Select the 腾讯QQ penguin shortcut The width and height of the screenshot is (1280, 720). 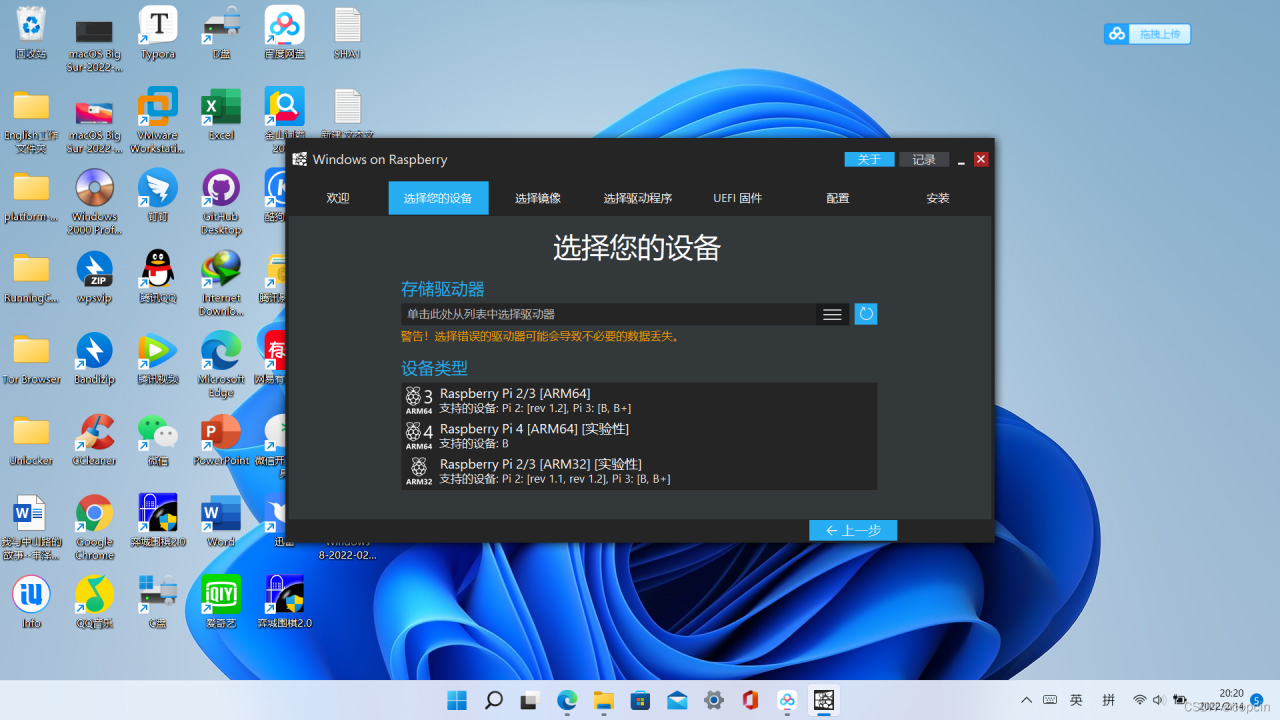click(x=158, y=277)
